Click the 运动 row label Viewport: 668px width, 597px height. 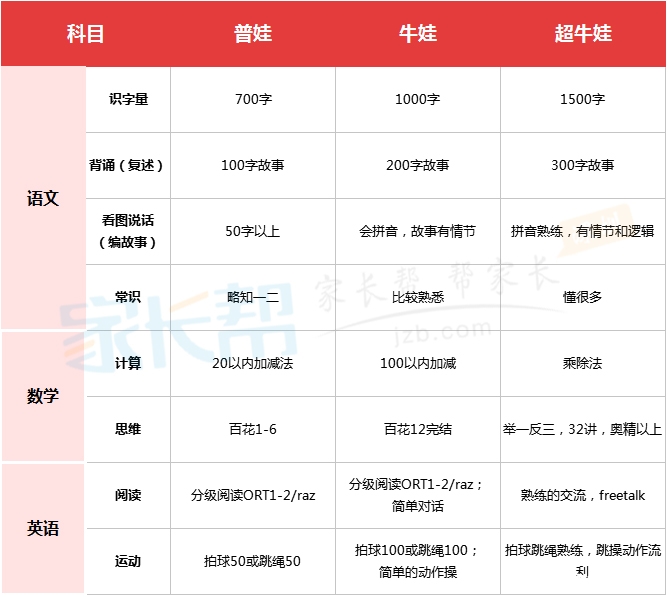tap(128, 561)
